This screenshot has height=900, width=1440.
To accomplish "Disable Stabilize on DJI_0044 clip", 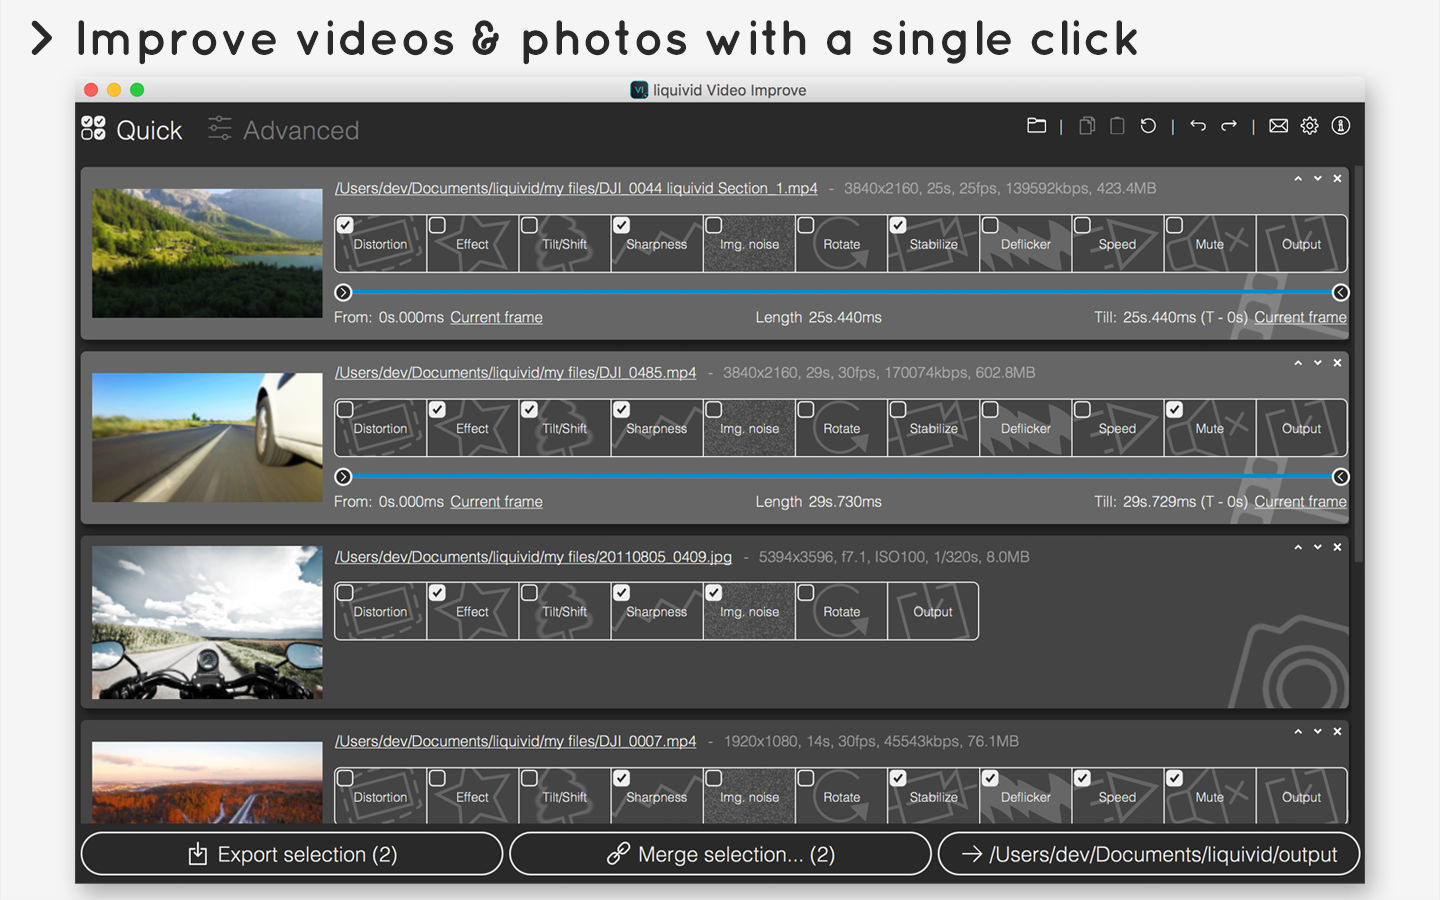I will (x=898, y=225).
